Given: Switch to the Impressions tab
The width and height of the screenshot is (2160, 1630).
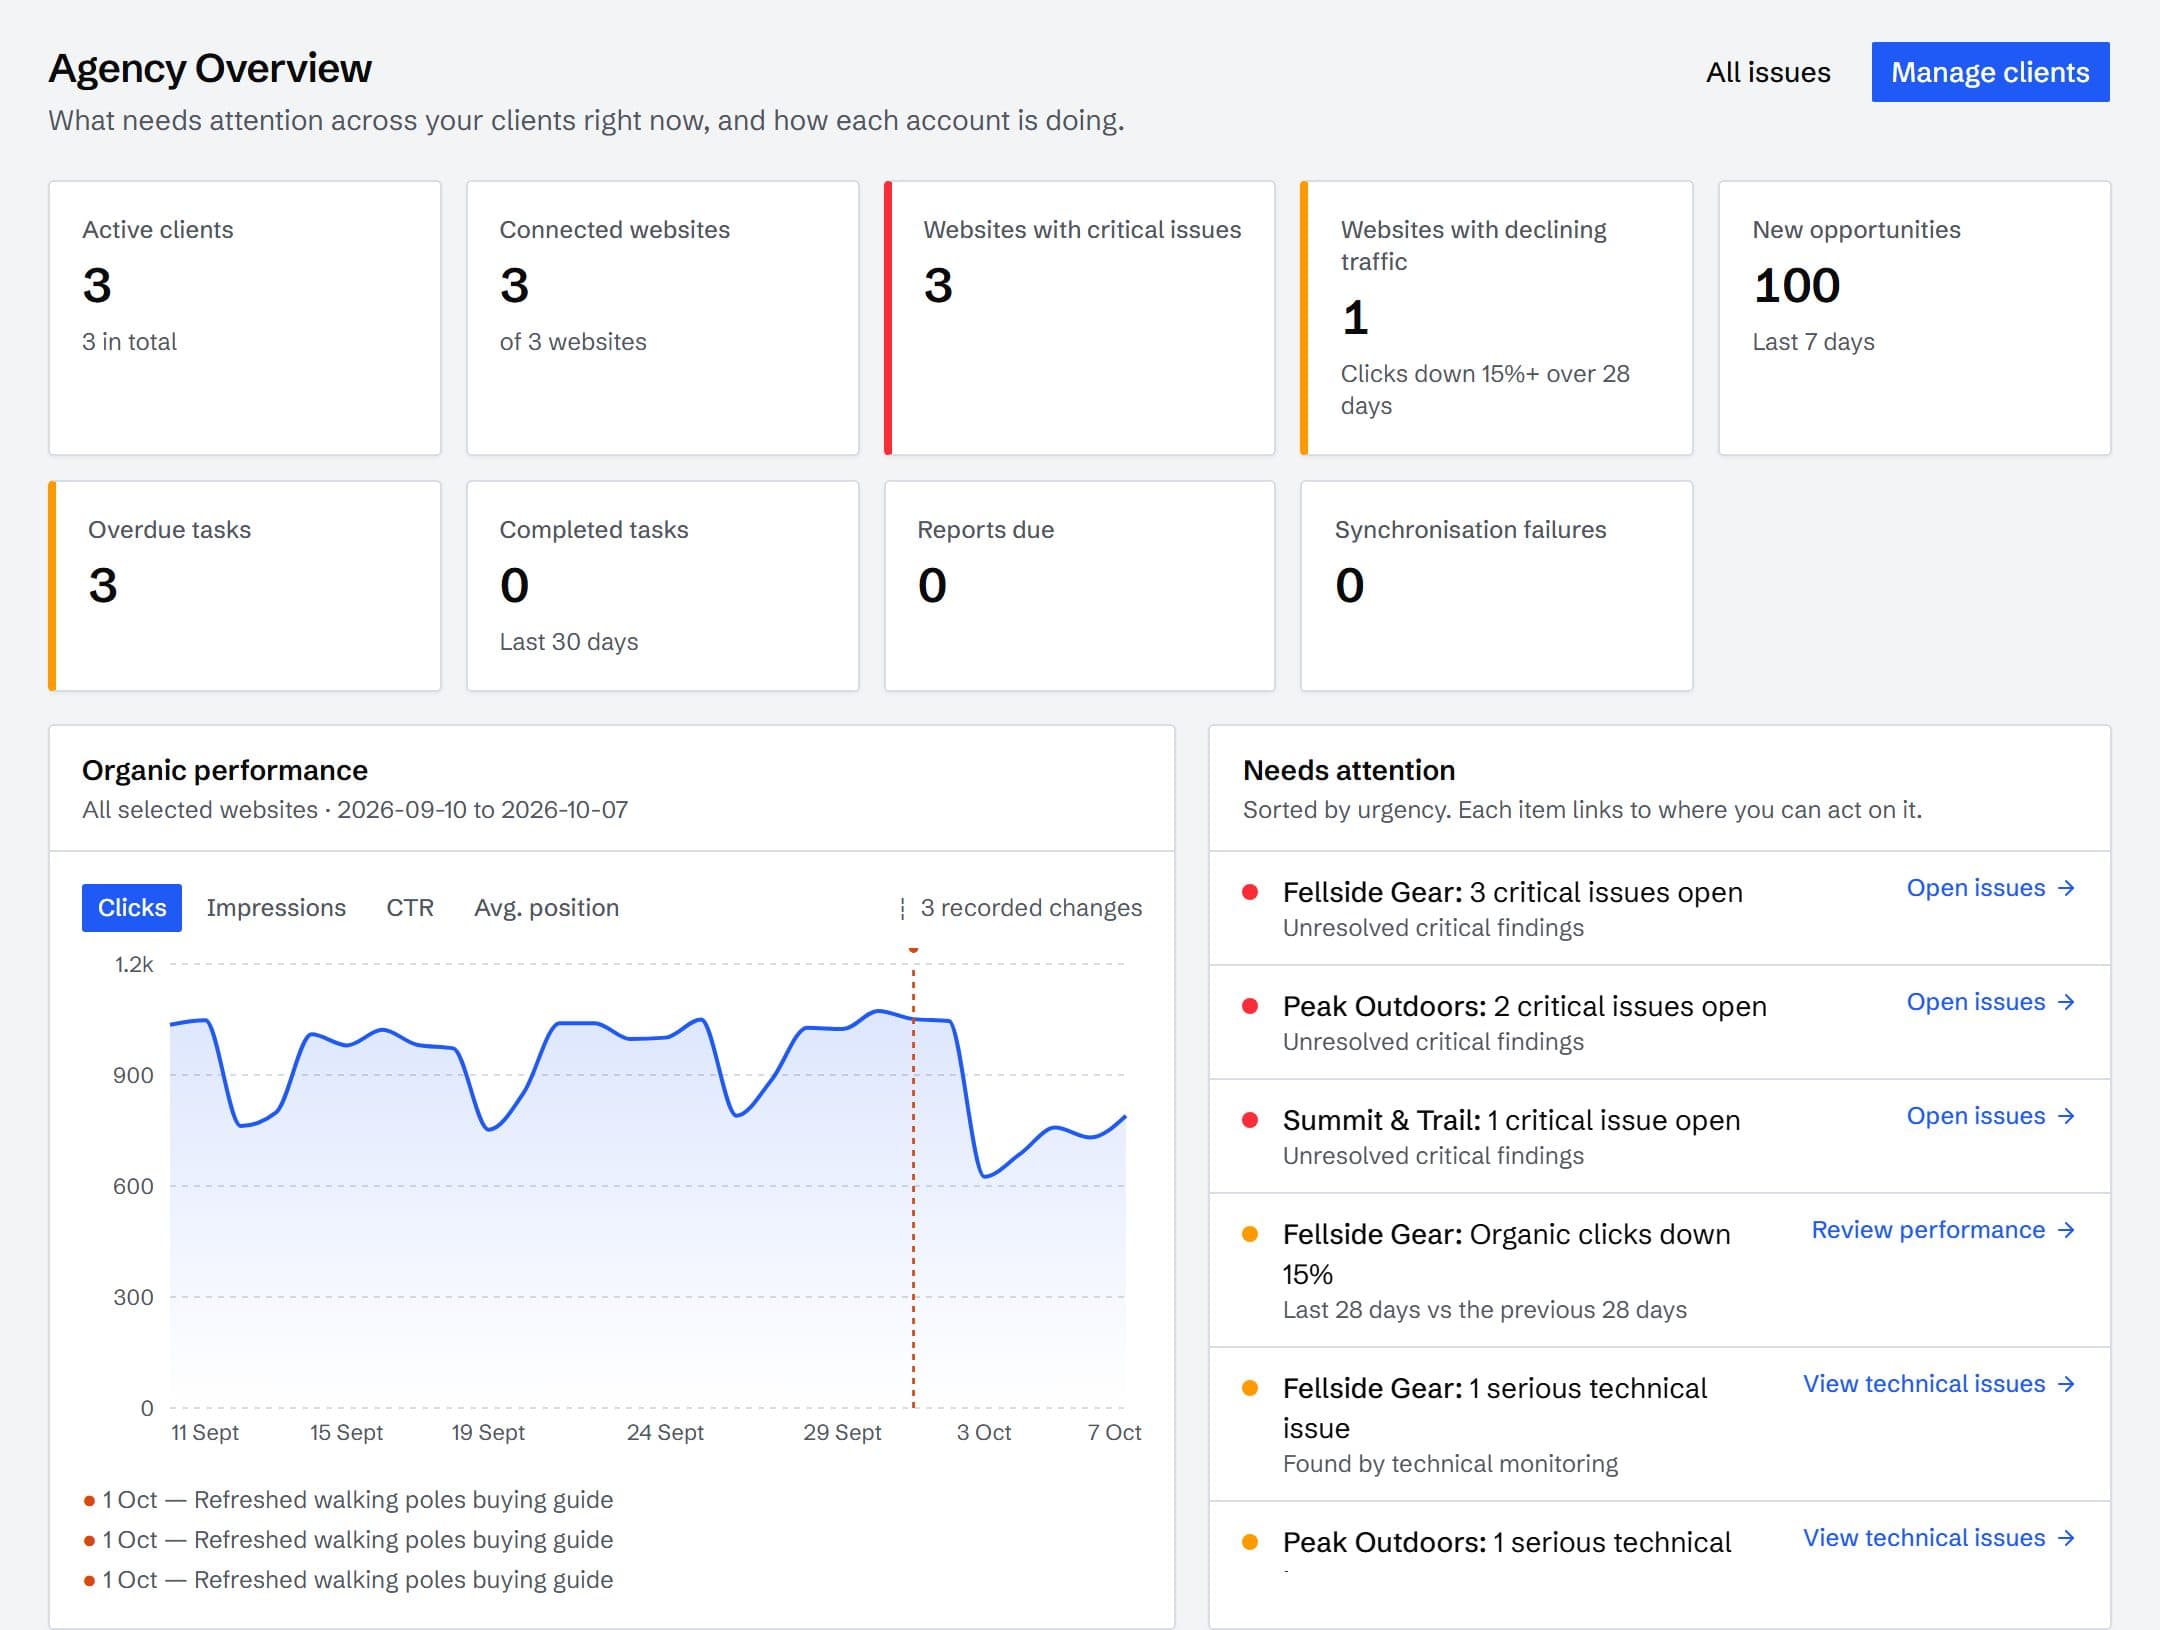Looking at the screenshot, I should click(x=276, y=907).
